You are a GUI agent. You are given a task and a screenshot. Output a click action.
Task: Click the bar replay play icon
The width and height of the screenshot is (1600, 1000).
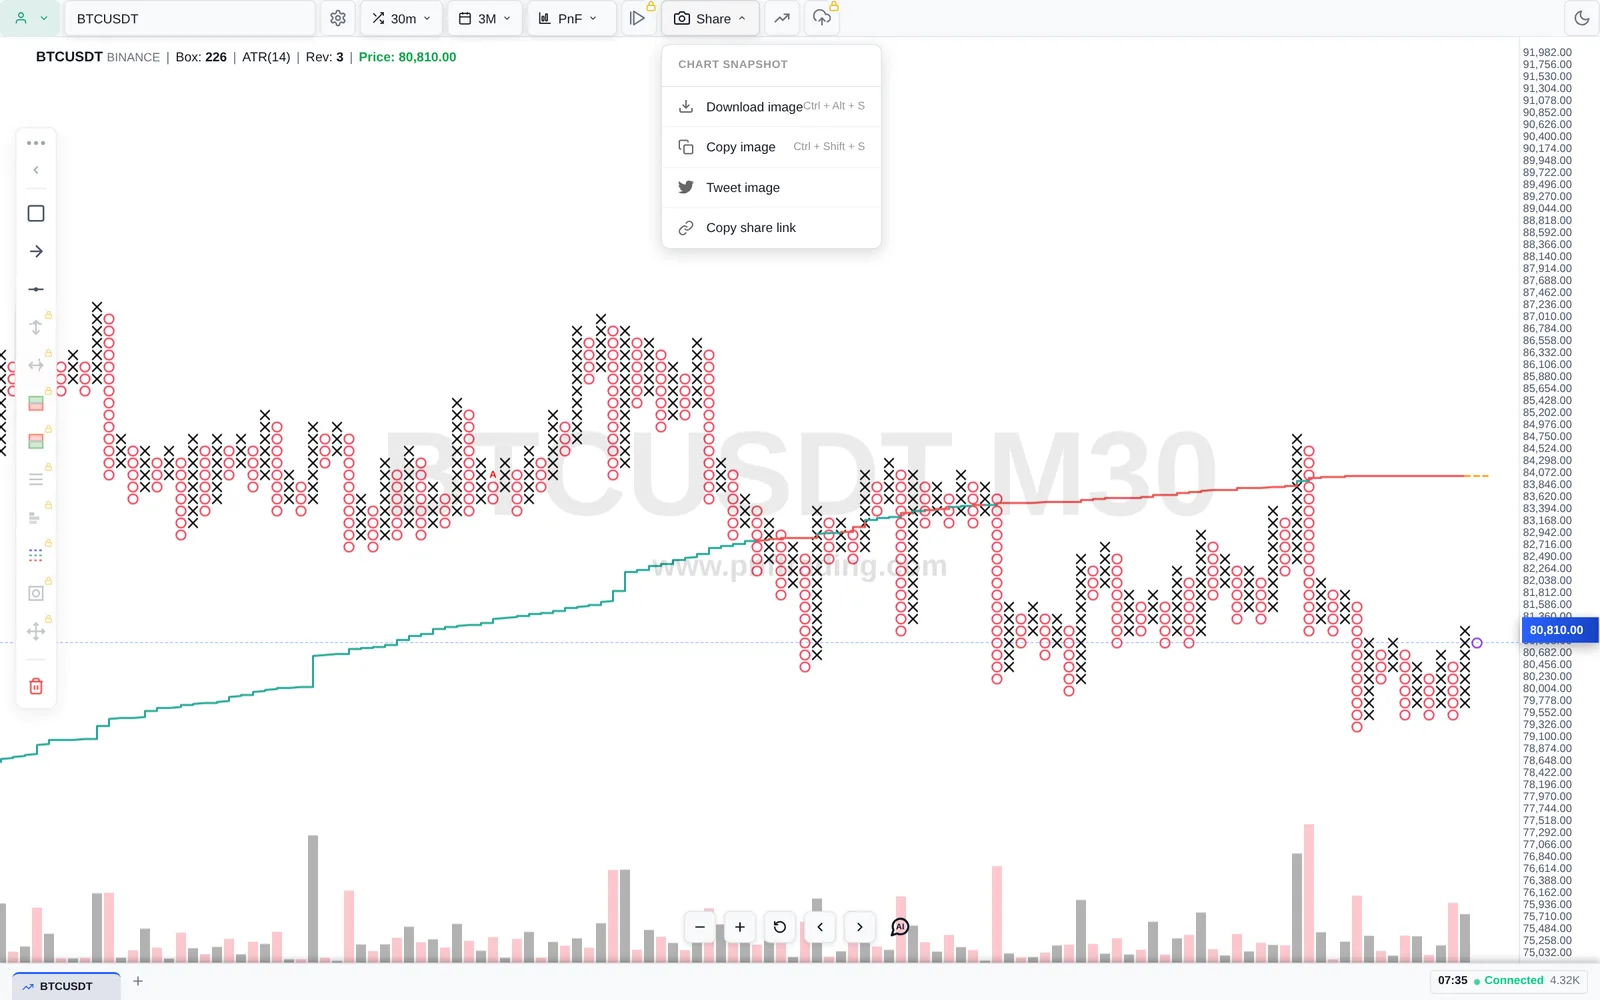coord(637,18)
